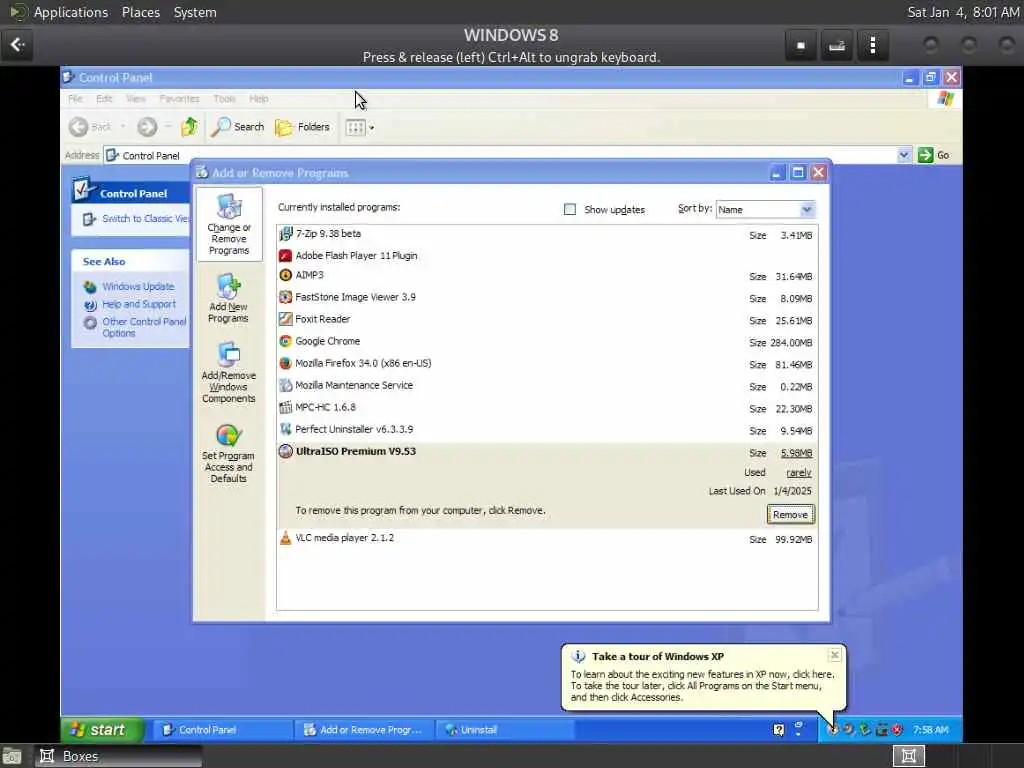Click the Boxes item in bottom panel
The width and height of the screenshot is (1024, 768).
pyautogui.click(x=118, y=756)
